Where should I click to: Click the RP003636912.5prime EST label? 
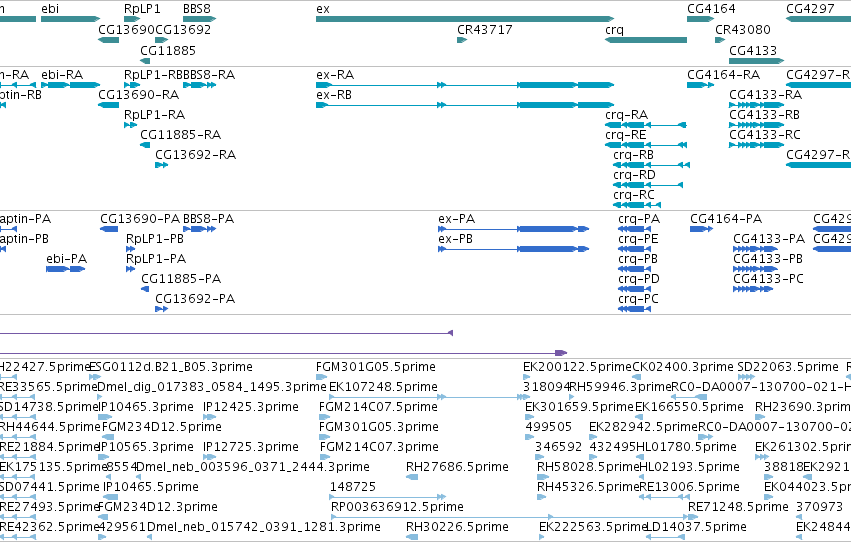(397, 507)
